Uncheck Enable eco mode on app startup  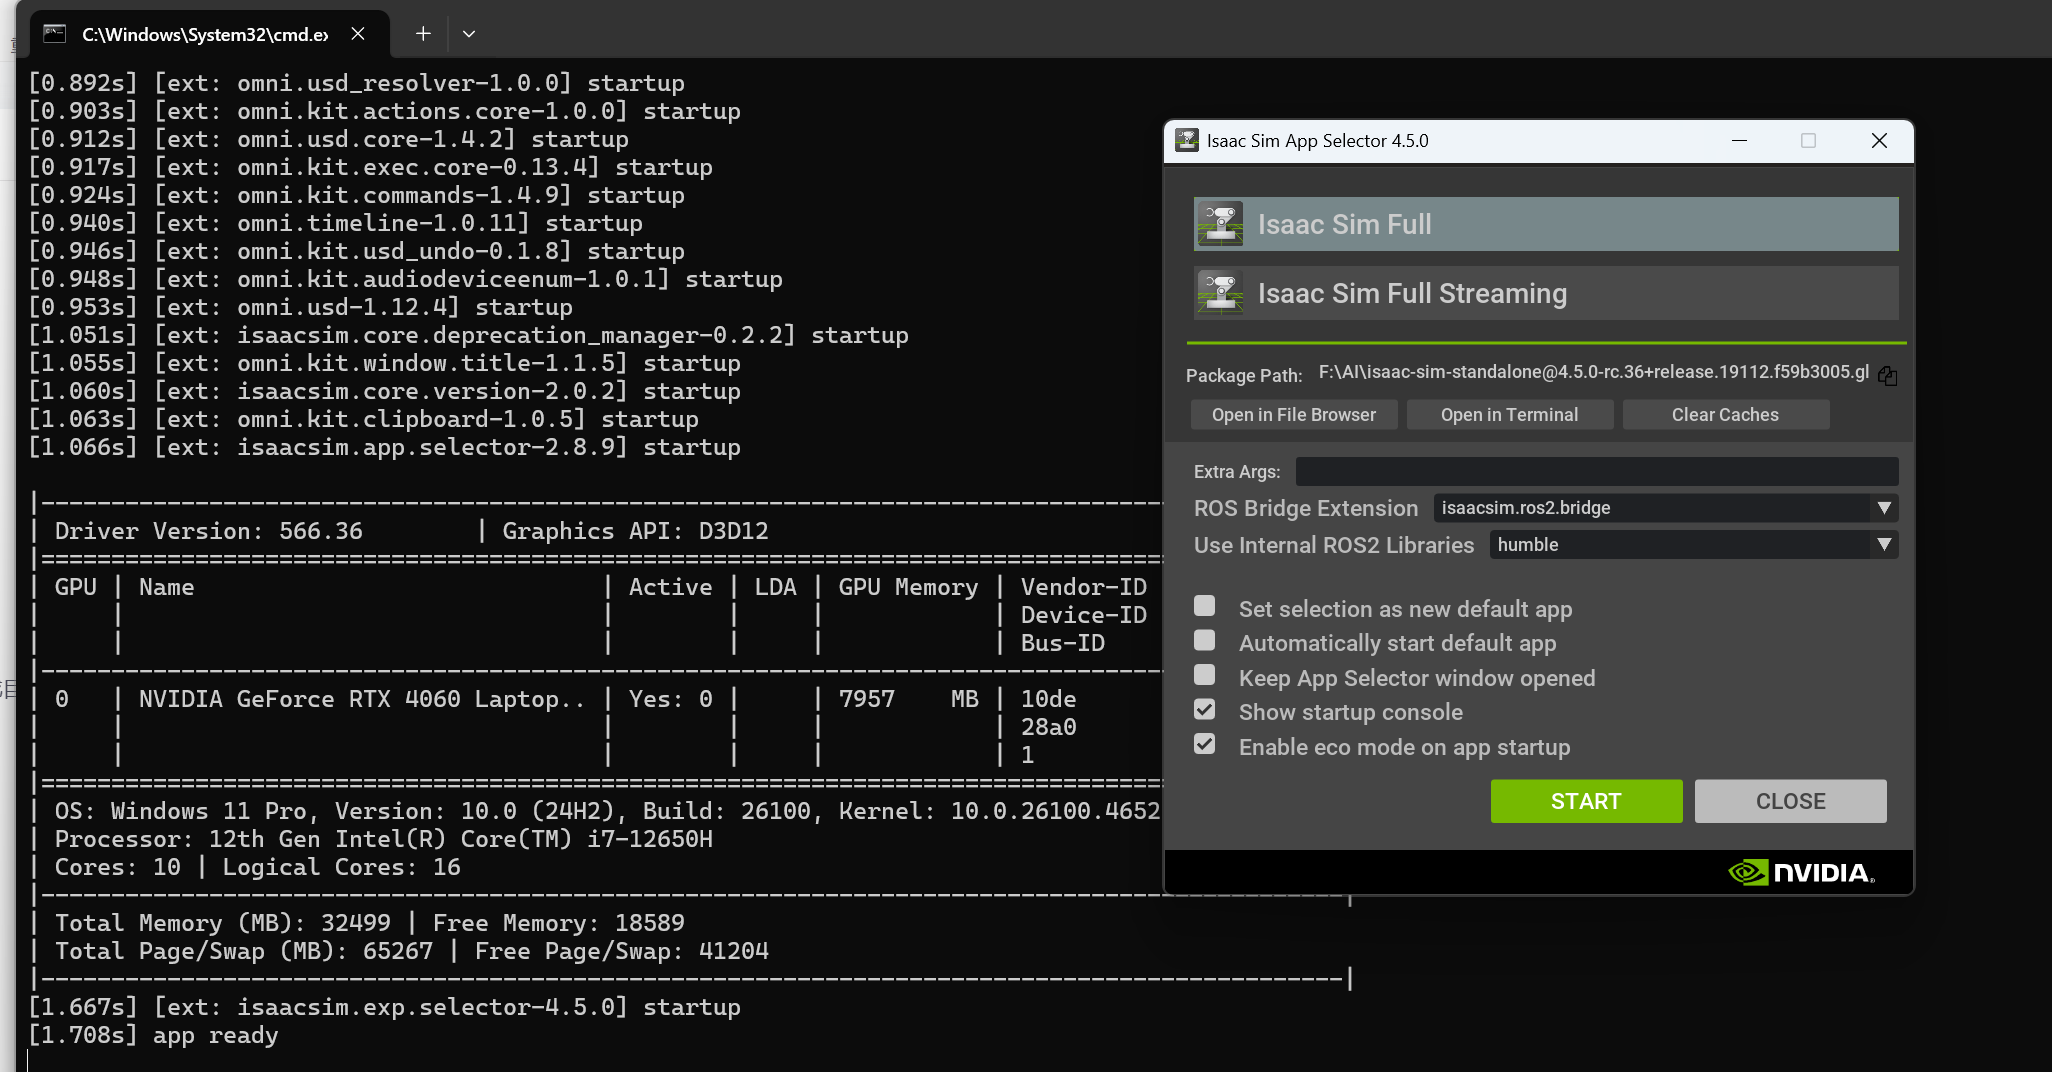point(1205,744)
